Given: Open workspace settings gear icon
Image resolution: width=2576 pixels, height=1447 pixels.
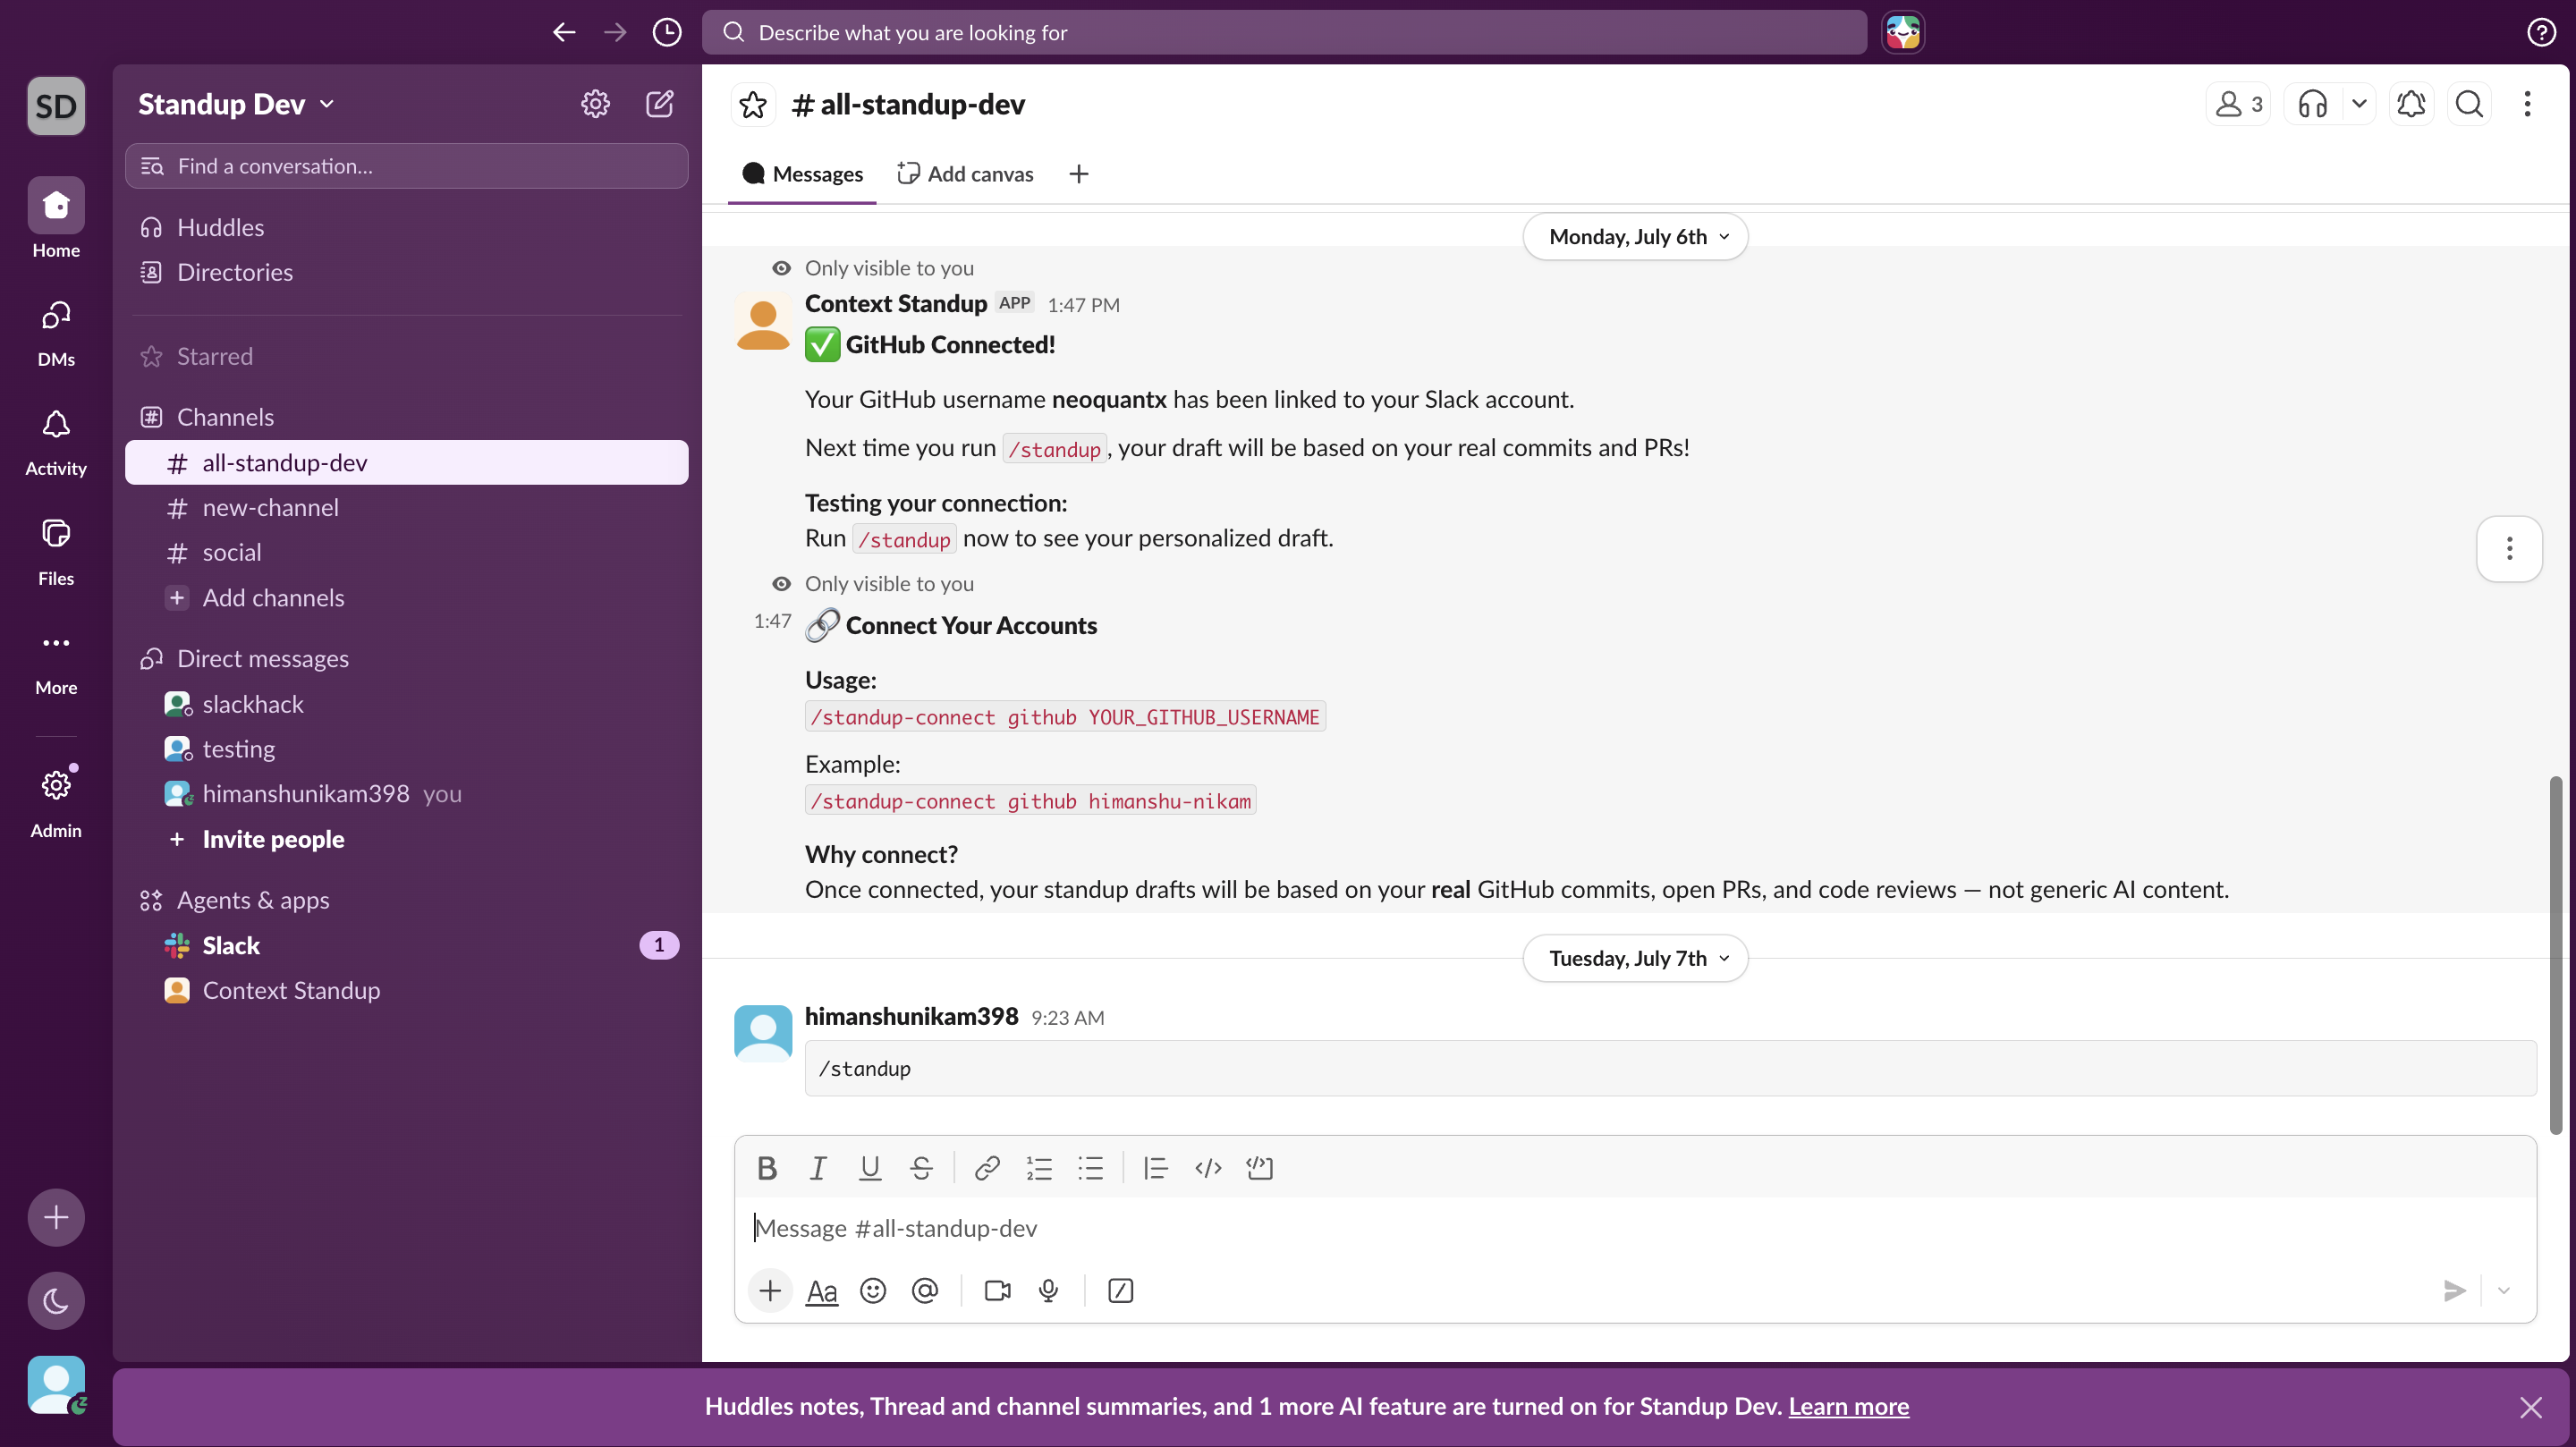Looking at the screenshot, I should [x=595, y=104].
